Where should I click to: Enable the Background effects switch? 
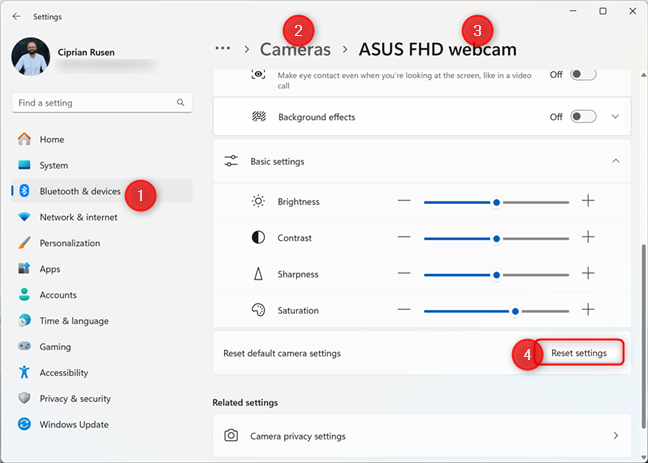tap(583, 117)
